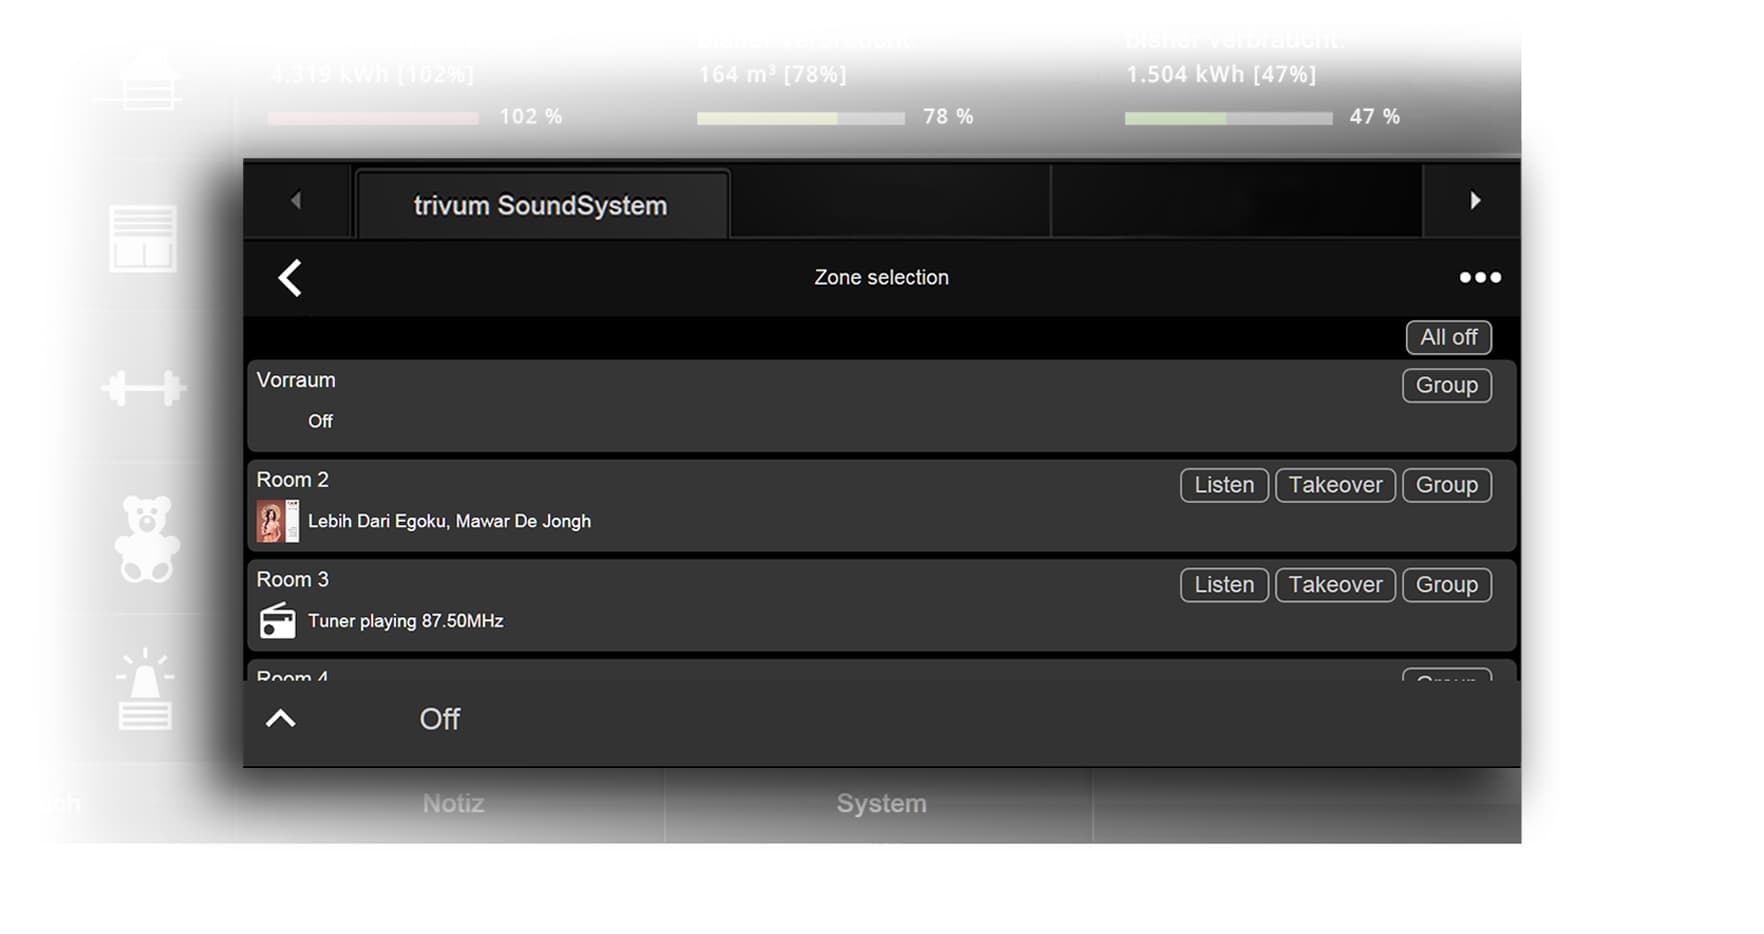Click the System button in background bar
The width and height of the screenshot is (1764, 934).
(881, 804)
